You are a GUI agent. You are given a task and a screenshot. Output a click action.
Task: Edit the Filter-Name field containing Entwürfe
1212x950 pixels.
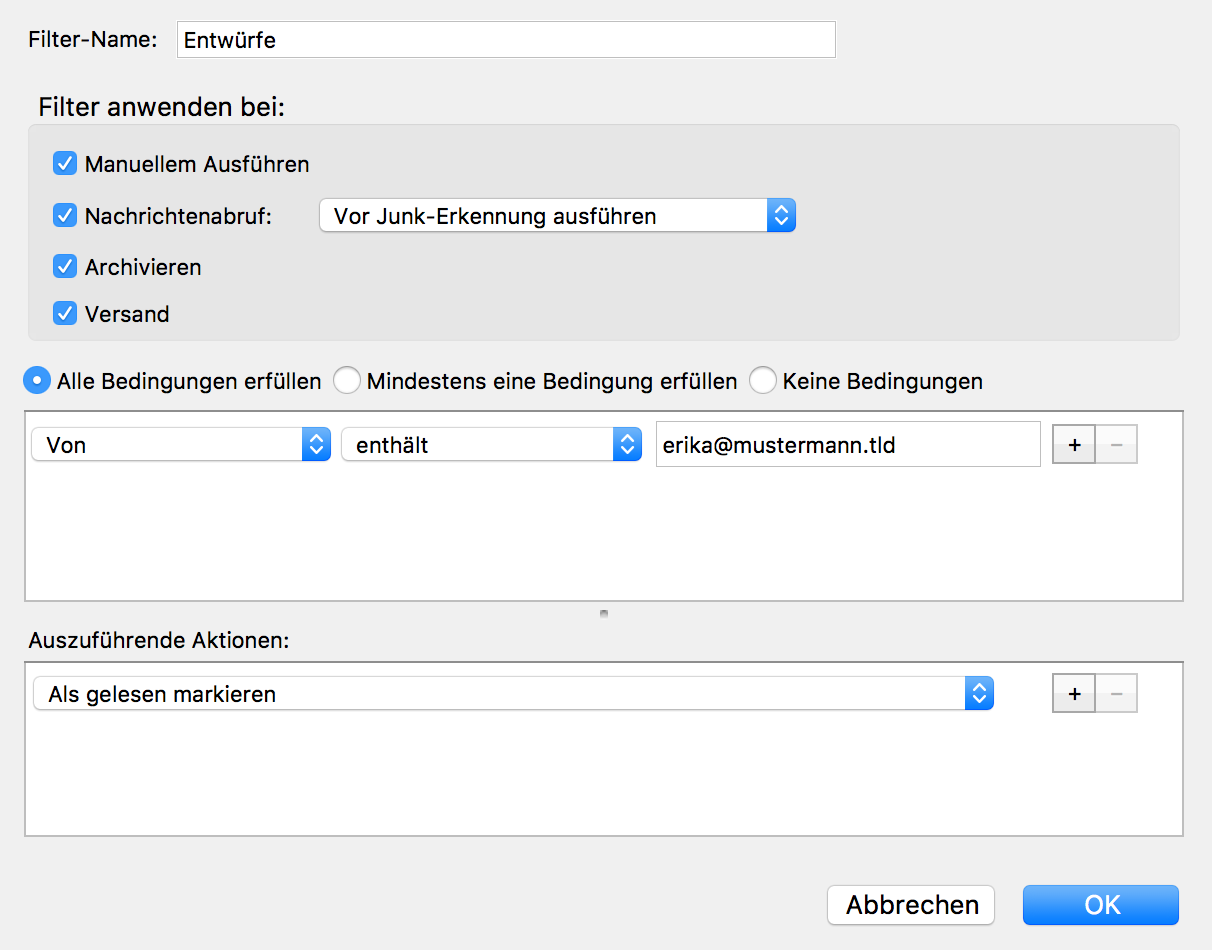[506, 40]
